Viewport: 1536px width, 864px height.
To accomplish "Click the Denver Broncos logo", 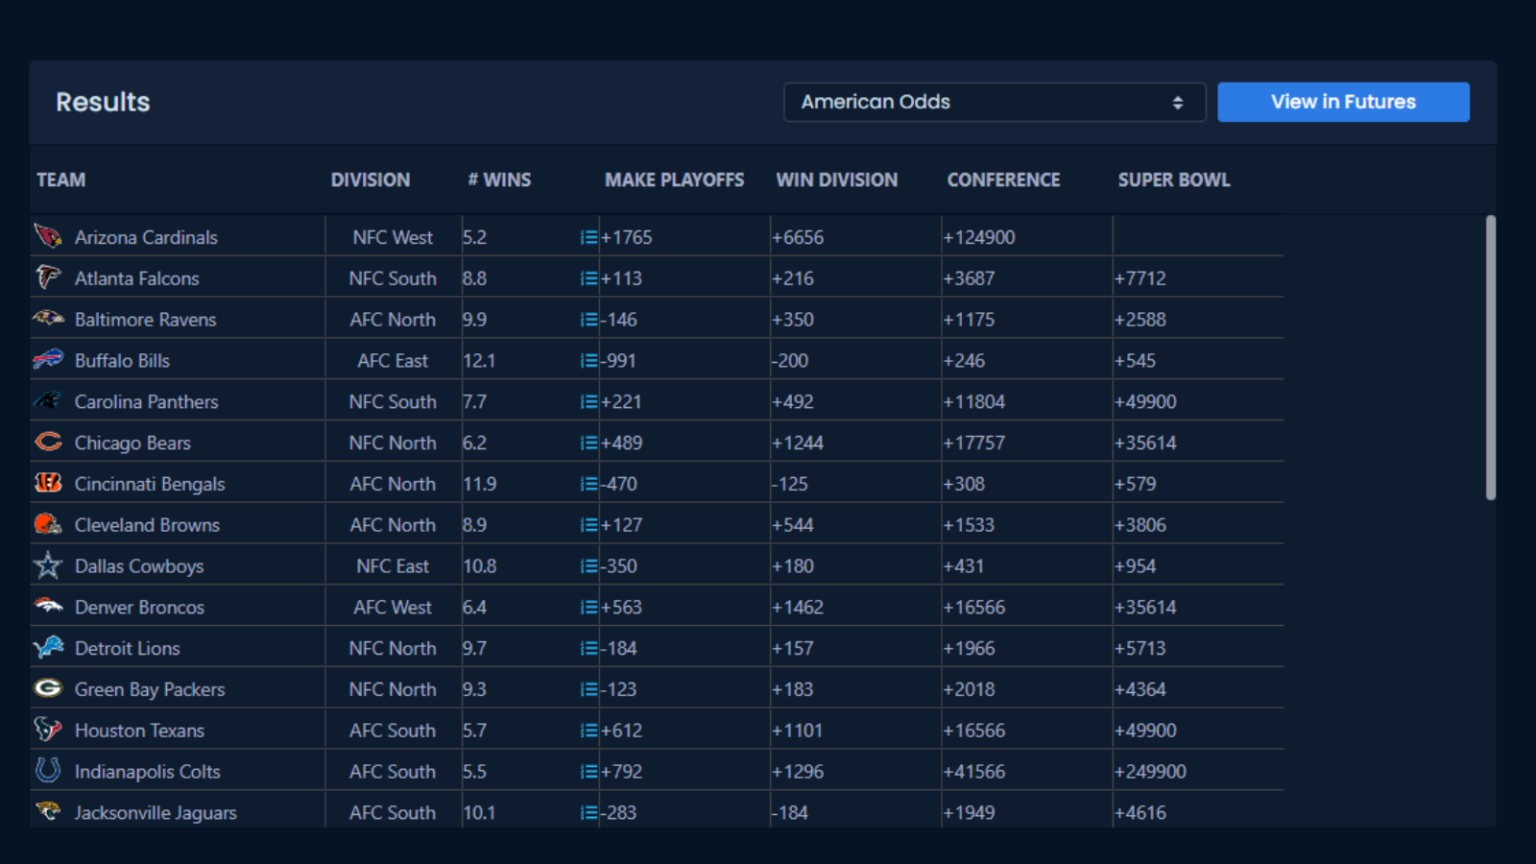I will pos(47,607).
